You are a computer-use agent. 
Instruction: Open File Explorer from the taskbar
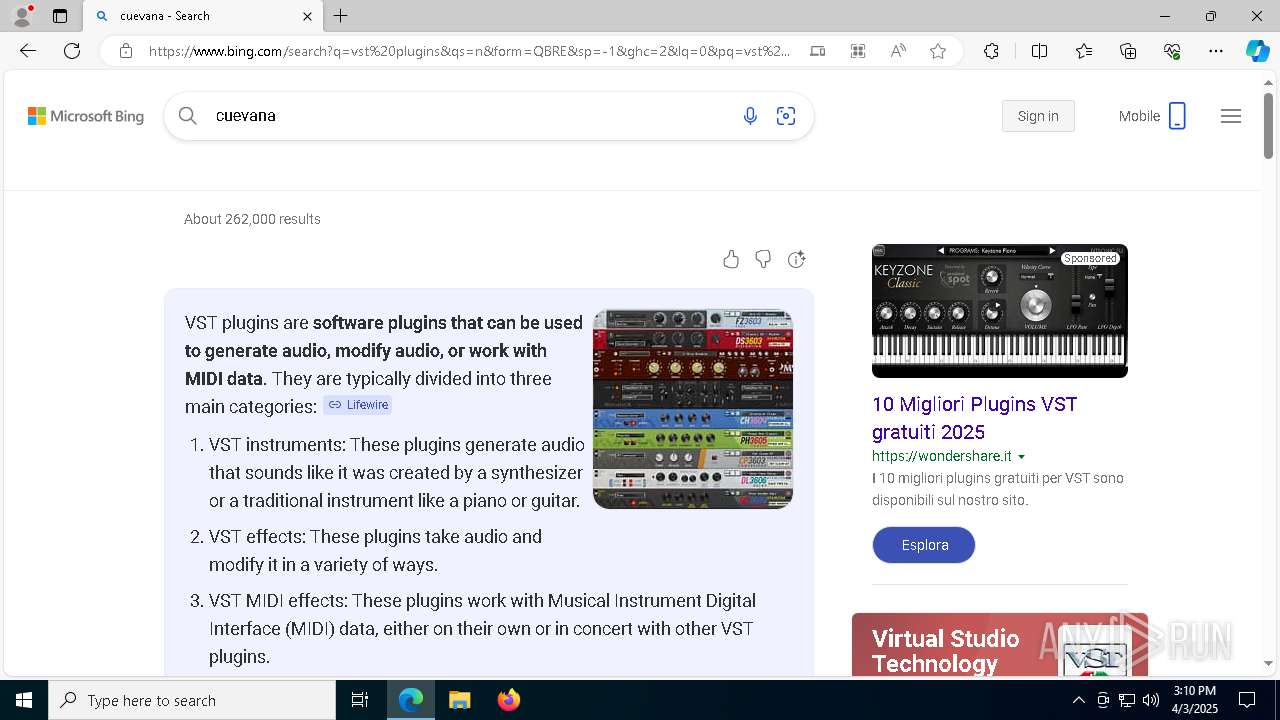pos(459,700)
